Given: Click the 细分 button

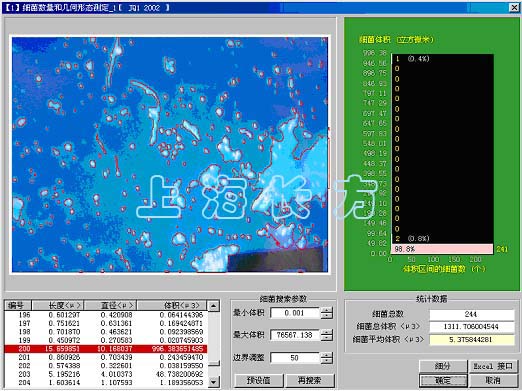Looking at the screenshot, I should point(443,366).
